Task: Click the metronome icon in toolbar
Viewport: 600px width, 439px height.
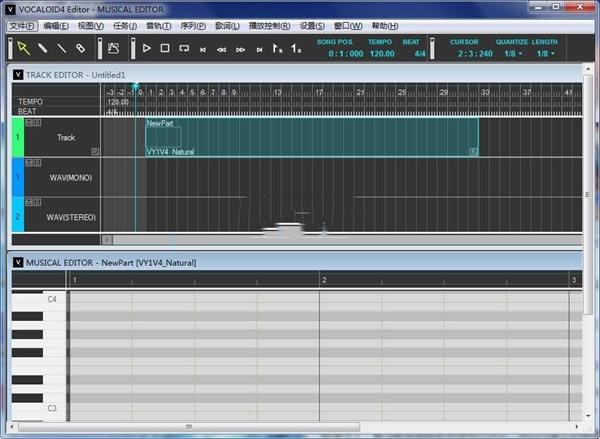Action: pos(113,48)
